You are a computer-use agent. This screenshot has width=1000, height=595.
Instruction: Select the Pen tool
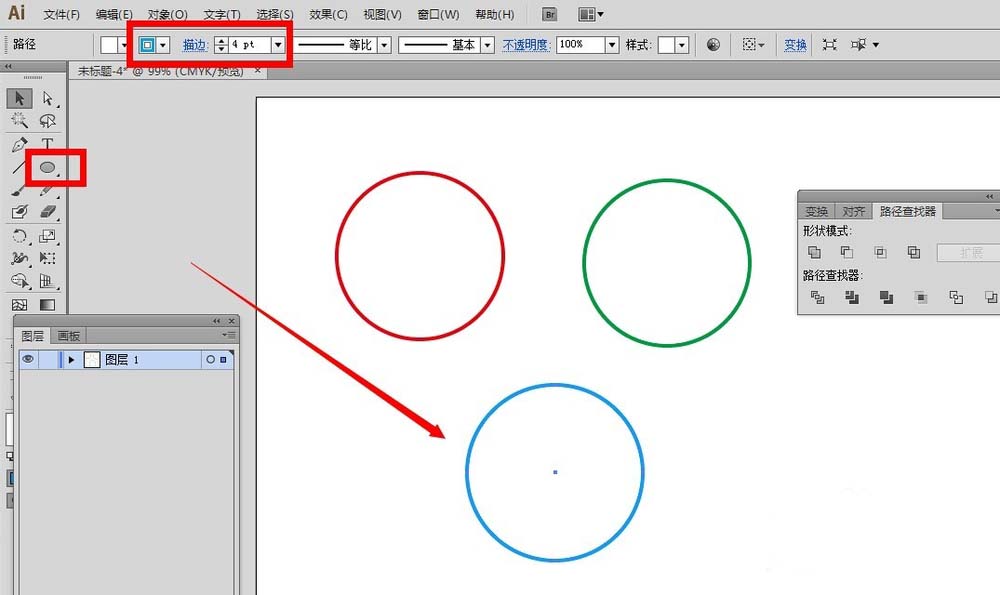click(x=19, y=144)
